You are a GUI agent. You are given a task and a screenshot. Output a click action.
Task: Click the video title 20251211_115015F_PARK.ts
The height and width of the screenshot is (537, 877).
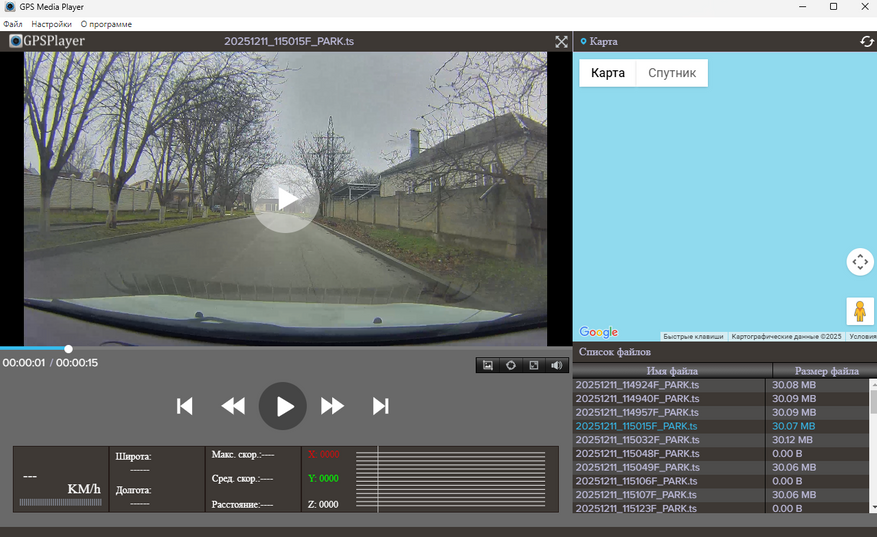(x=289, y=41)
